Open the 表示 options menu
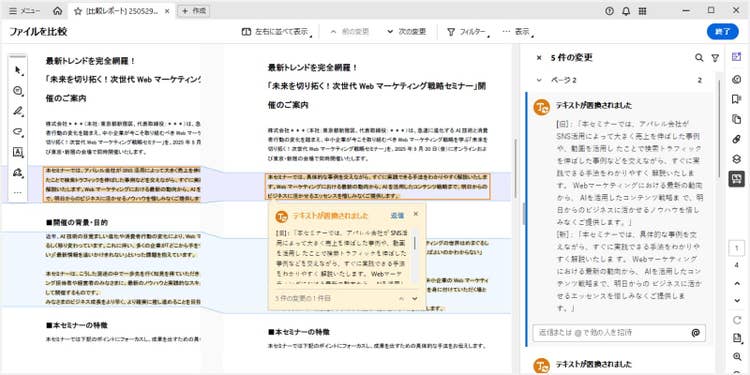This screenshot has width=750, height=375. (518, 32)
